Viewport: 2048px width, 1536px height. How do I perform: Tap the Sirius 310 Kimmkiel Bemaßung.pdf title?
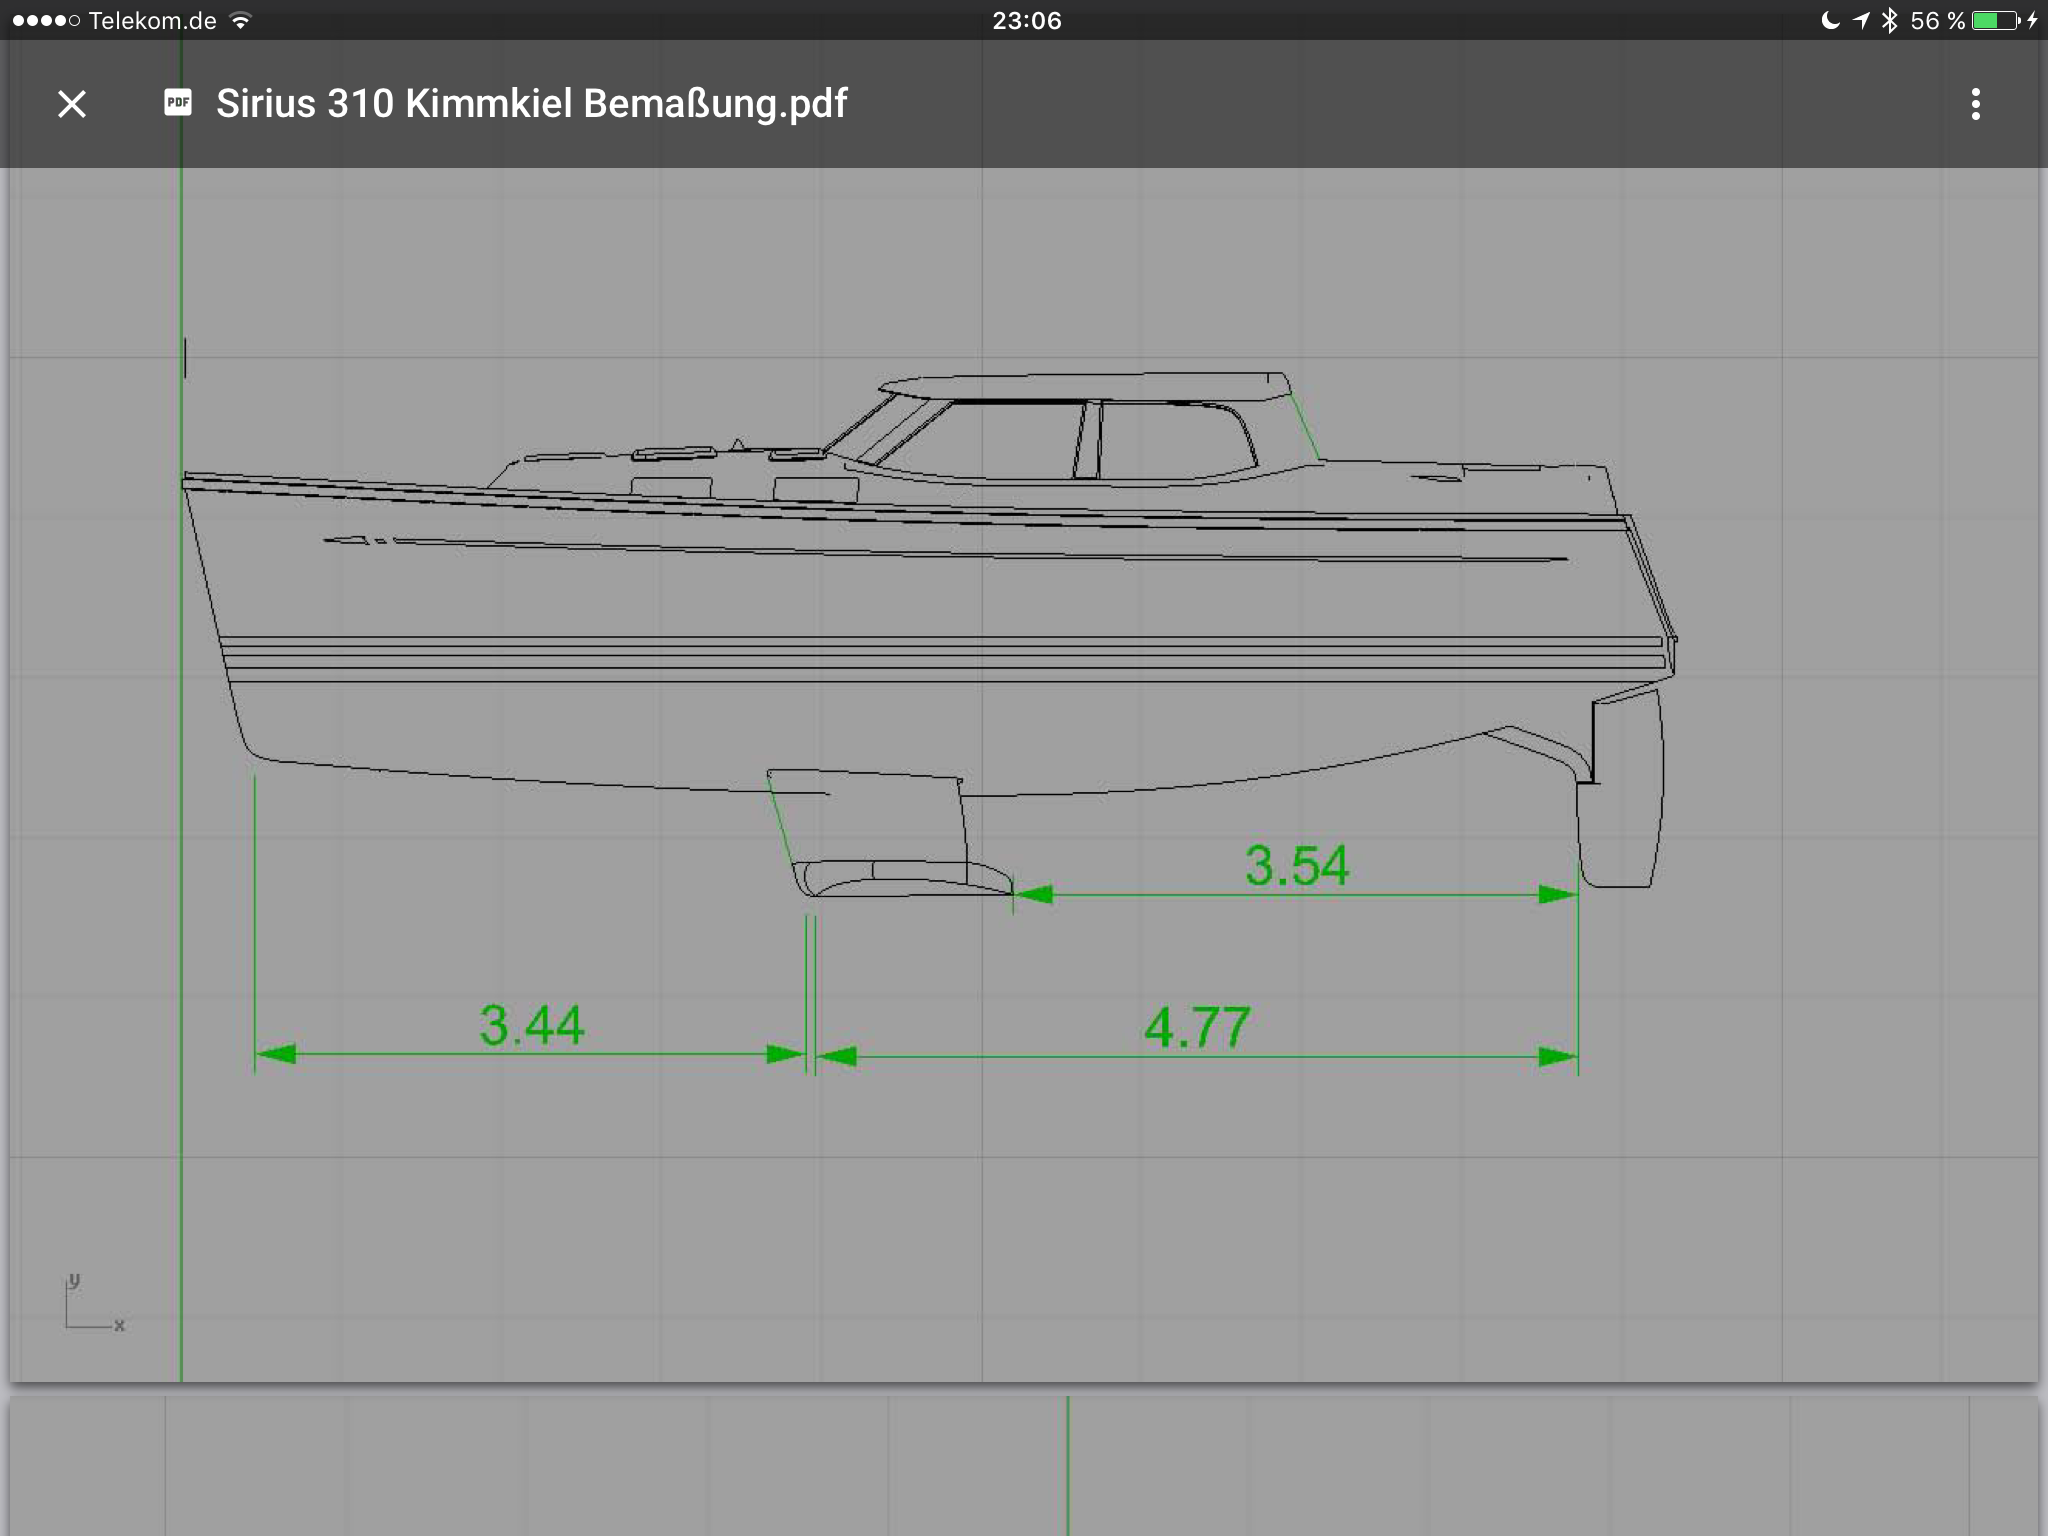coord(531,104)
